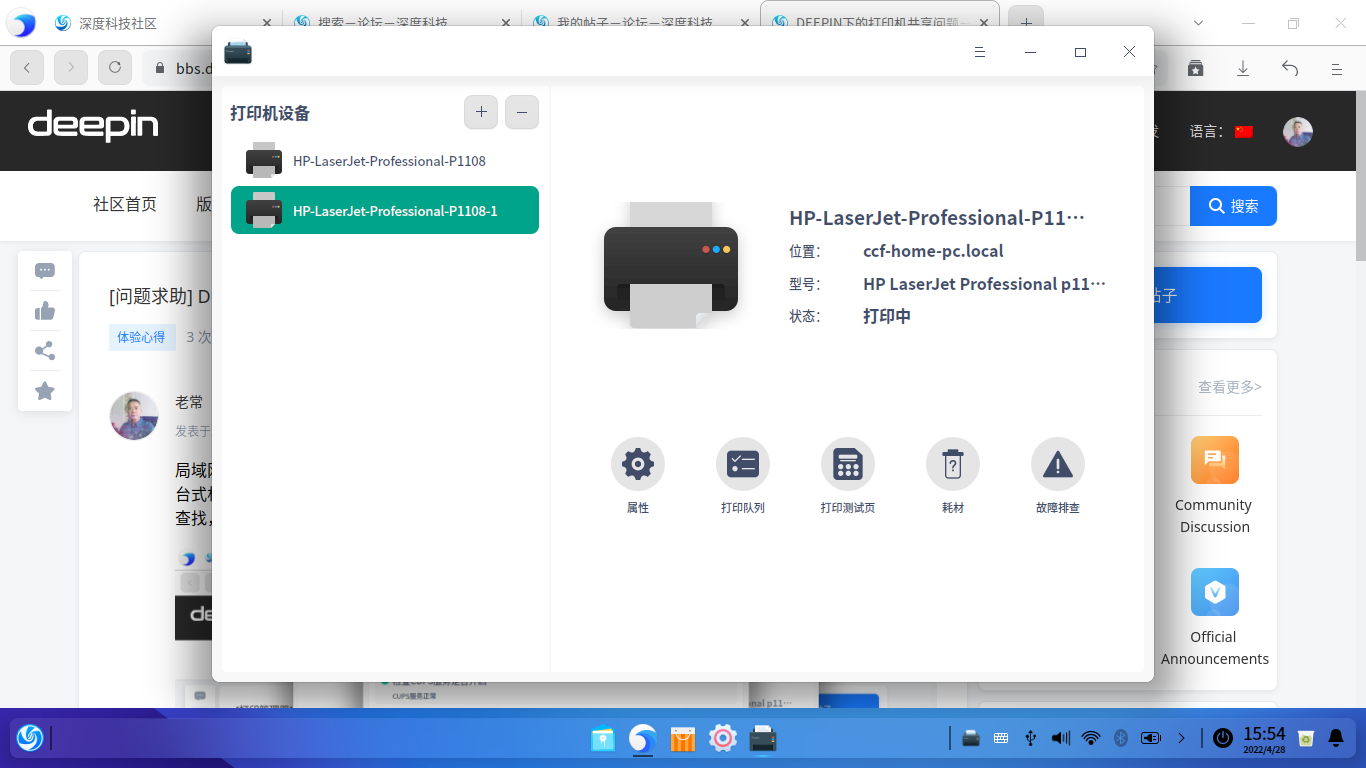Screen dimensions: 1366x768
Task: Go forward in the browser
Action: click(71, 67)
